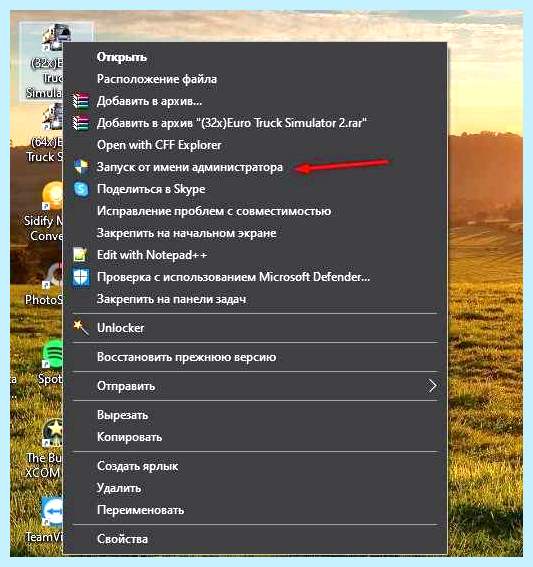This screenshot has height=567, width=533.
Task: Expand the 'Отправить' submenu arrow
Action: click(432, 386)
